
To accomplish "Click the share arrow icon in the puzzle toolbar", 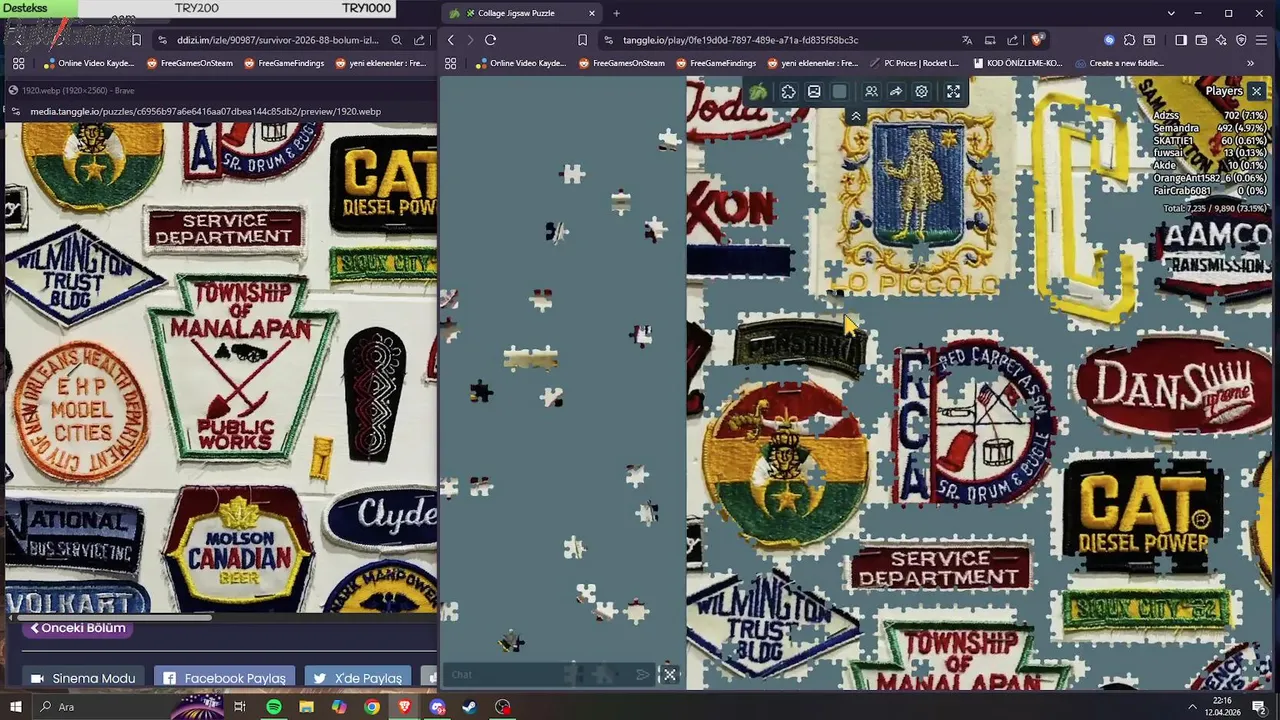I will (x=896, y=92).
